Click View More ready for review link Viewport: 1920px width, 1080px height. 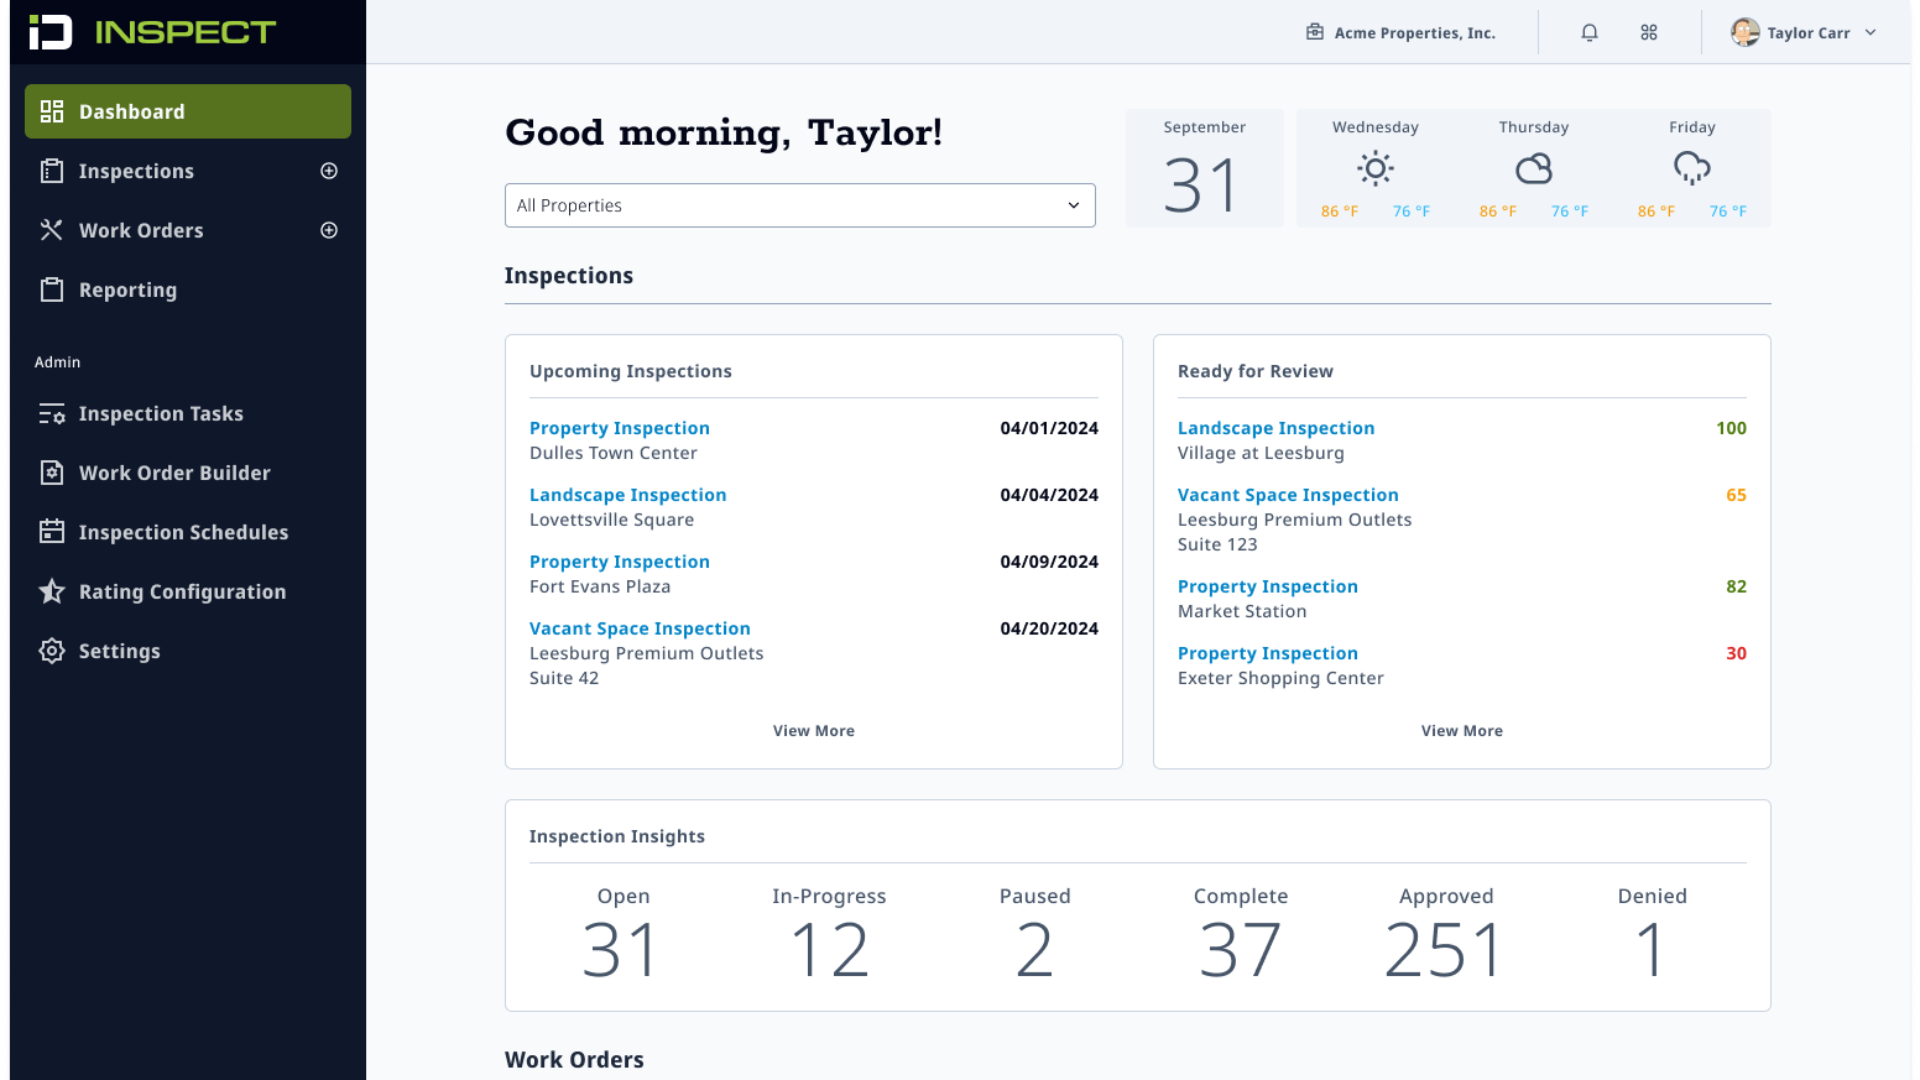(1461, 731)
